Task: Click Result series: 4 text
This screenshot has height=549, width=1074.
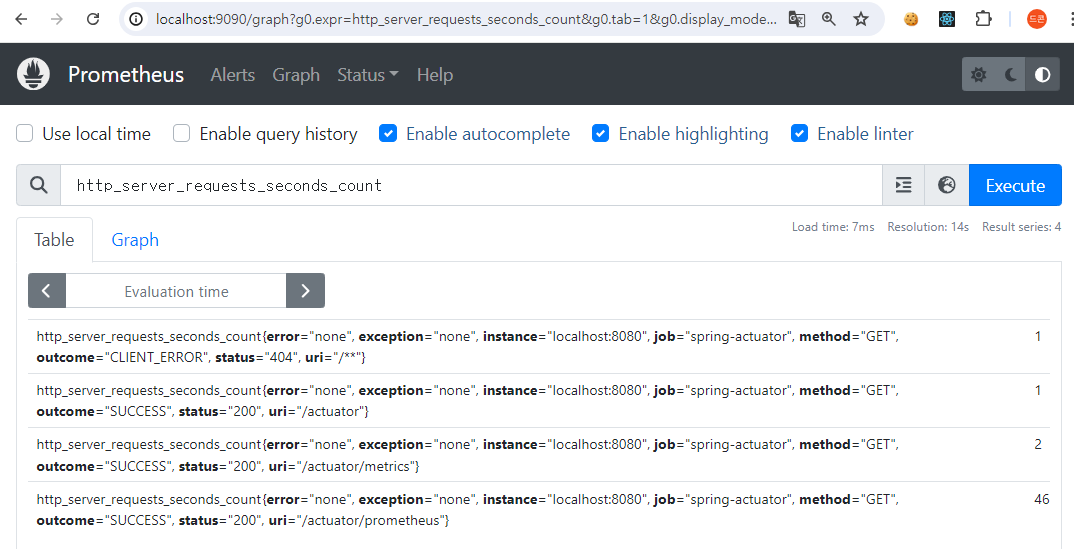Action: 1021,227
